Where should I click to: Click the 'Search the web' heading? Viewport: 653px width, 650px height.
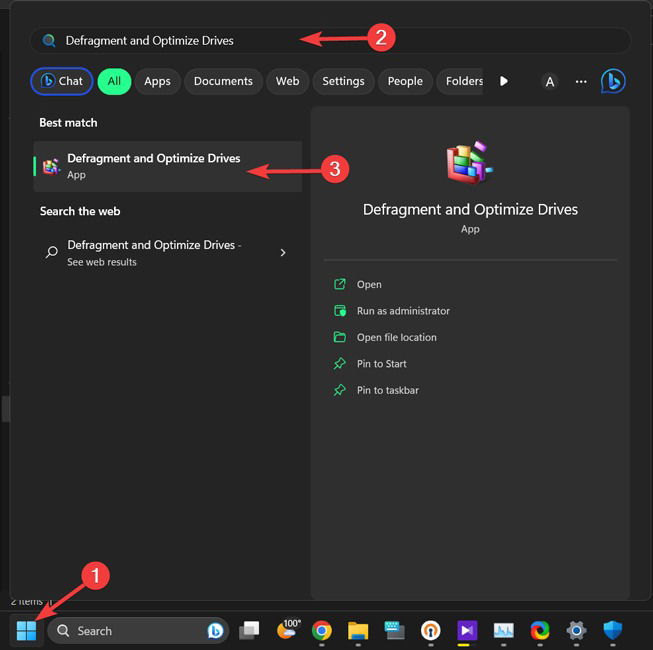point(80,211)
